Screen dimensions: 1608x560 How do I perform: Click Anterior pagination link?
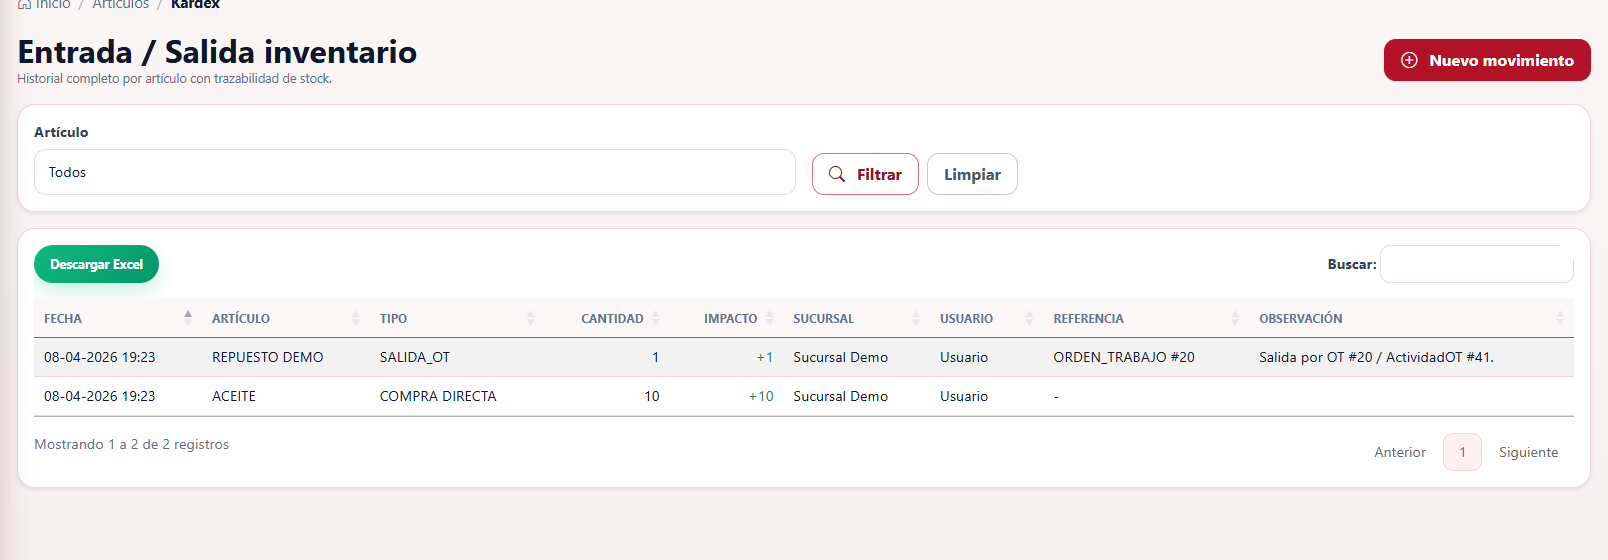[x=1400, y=452]
